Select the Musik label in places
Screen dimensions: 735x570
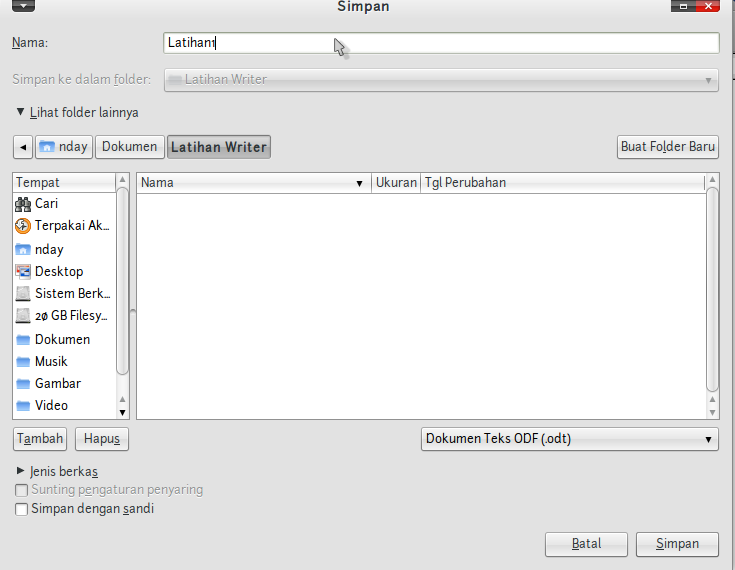pyautogui.click(x=51, y=361)
